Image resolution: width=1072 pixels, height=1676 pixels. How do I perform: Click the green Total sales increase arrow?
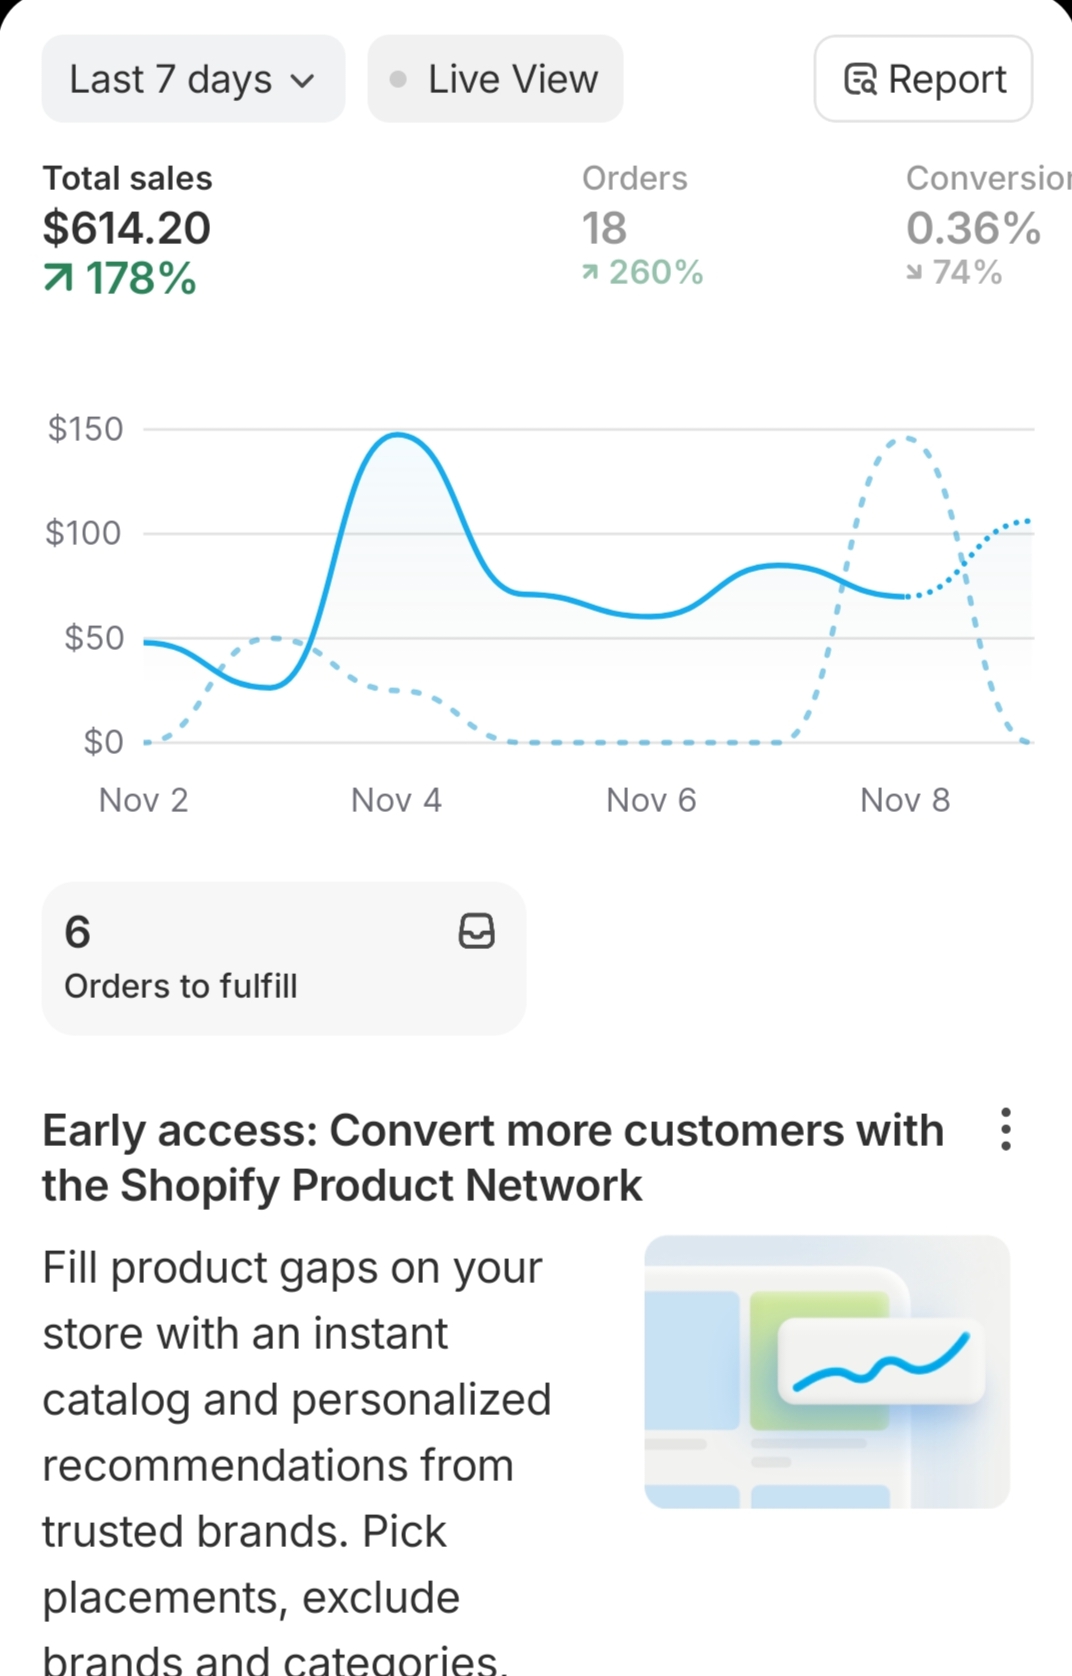point(59,278)
